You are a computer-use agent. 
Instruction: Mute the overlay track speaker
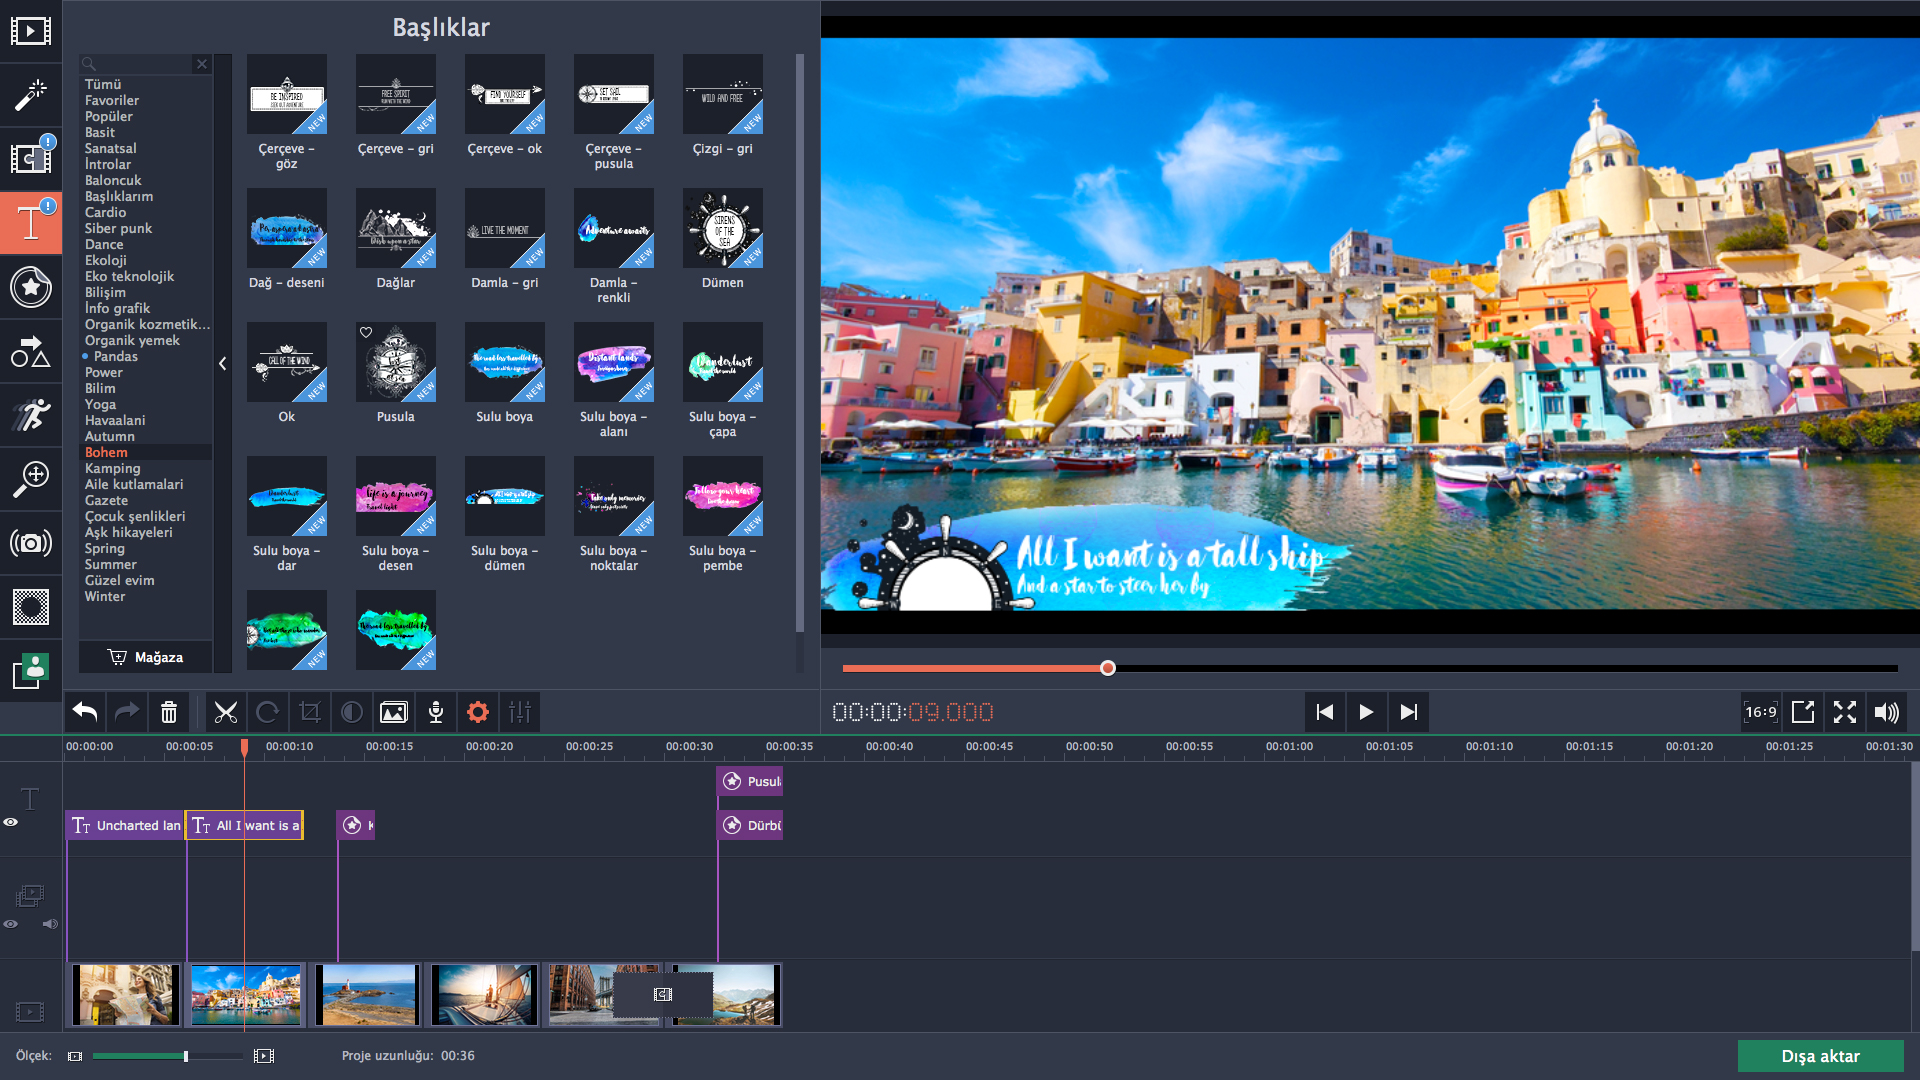coord(49,924)
